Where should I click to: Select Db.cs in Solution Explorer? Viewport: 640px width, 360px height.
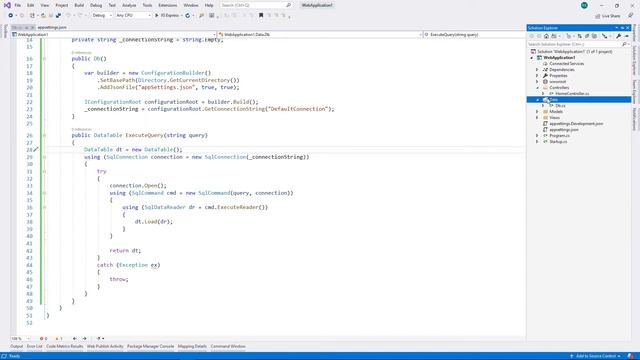560,106
